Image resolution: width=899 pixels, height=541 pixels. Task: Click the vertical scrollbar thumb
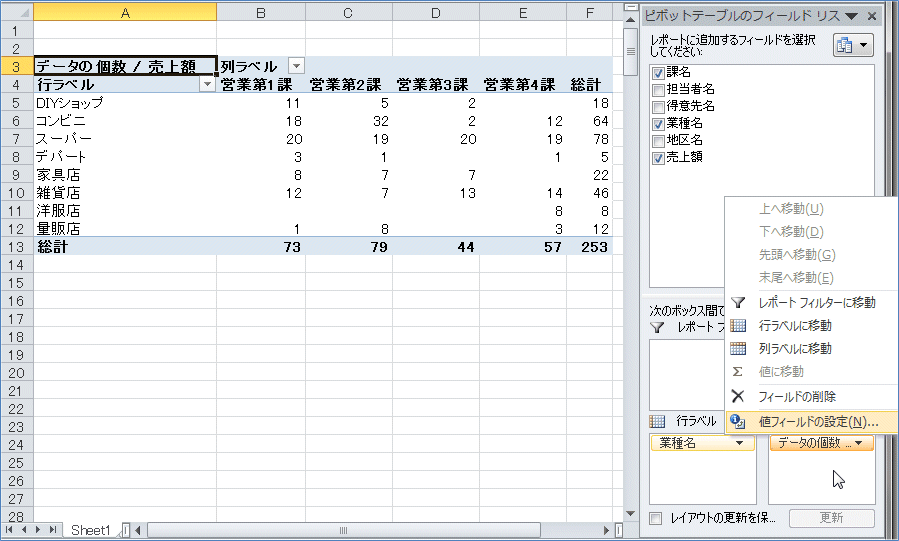click(630, 52)
